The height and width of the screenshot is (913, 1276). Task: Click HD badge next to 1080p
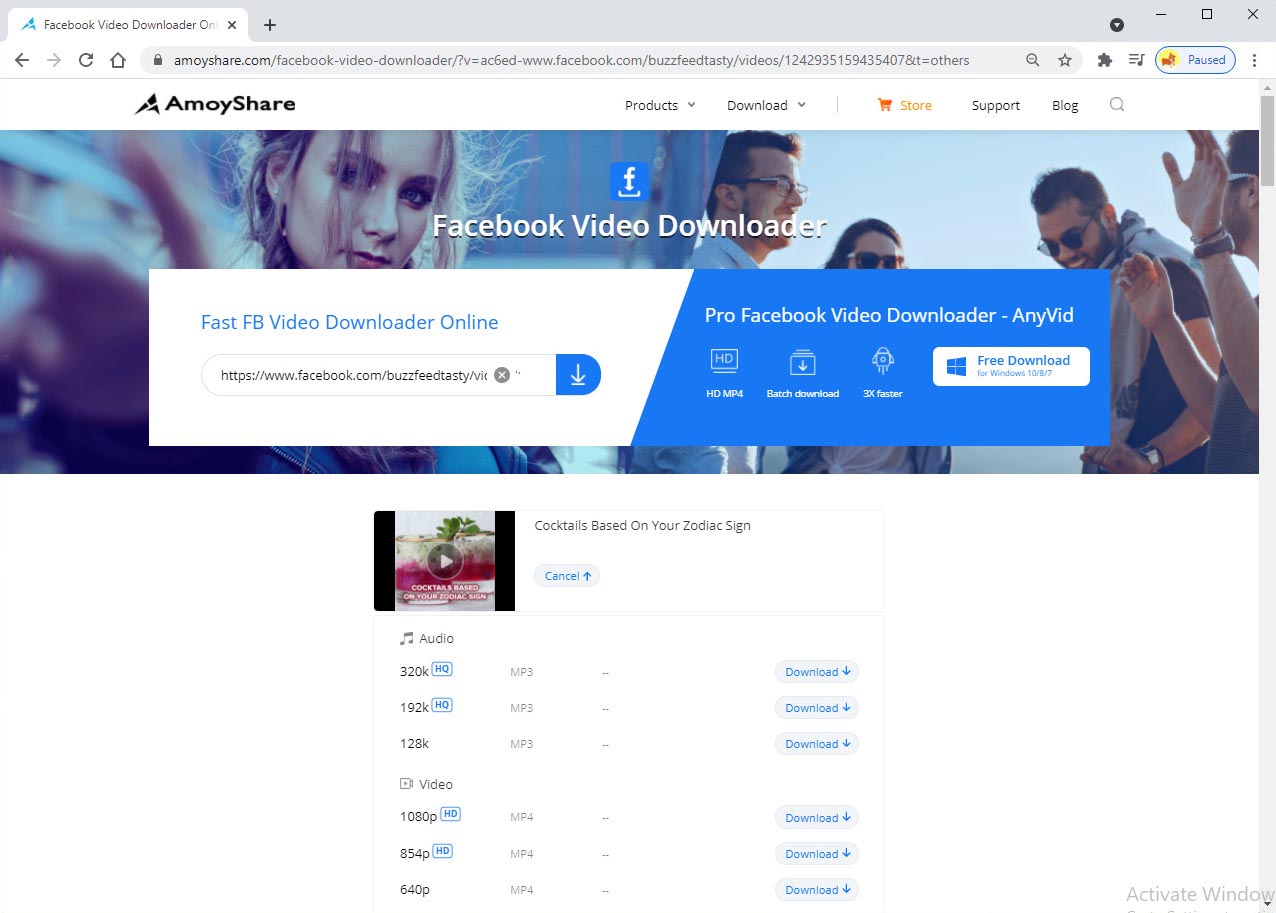click(450, 814)
